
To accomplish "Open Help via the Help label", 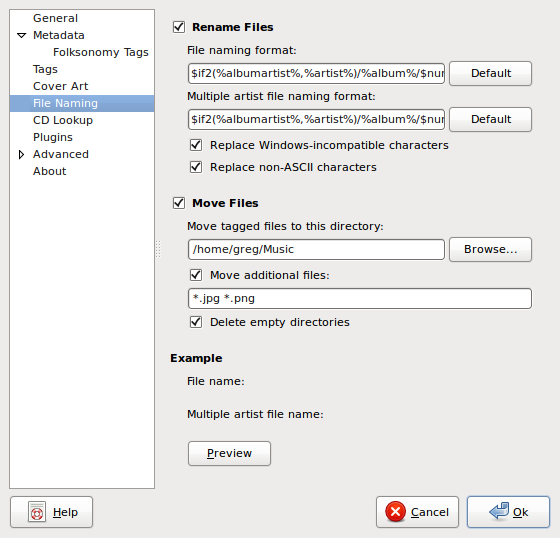I will click(65, 512).
